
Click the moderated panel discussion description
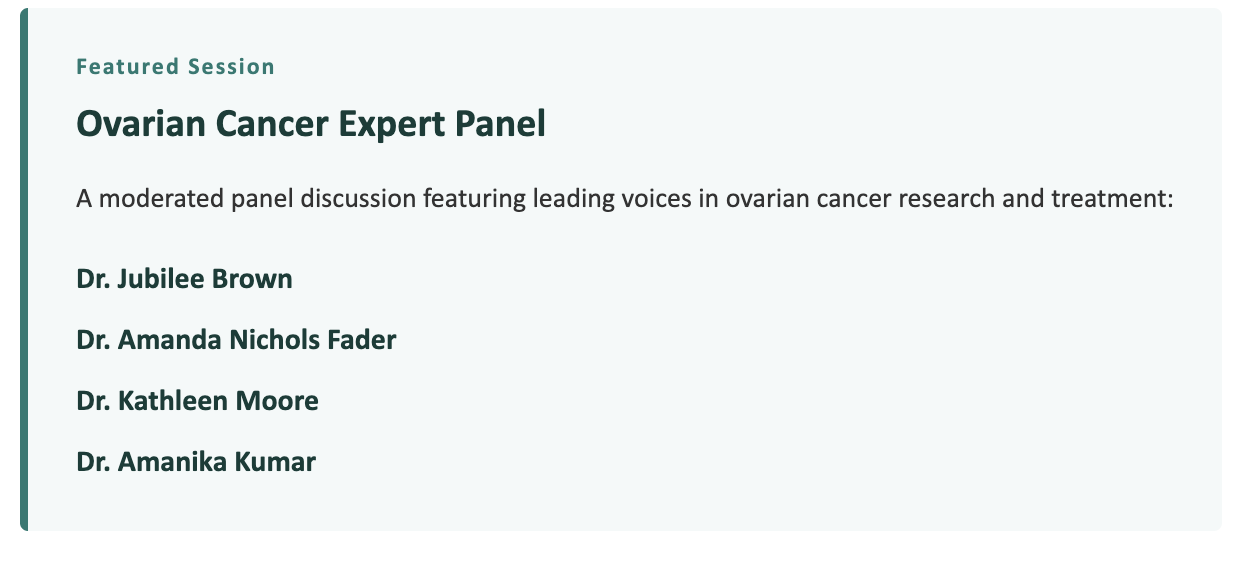click(x=624, y=198)
